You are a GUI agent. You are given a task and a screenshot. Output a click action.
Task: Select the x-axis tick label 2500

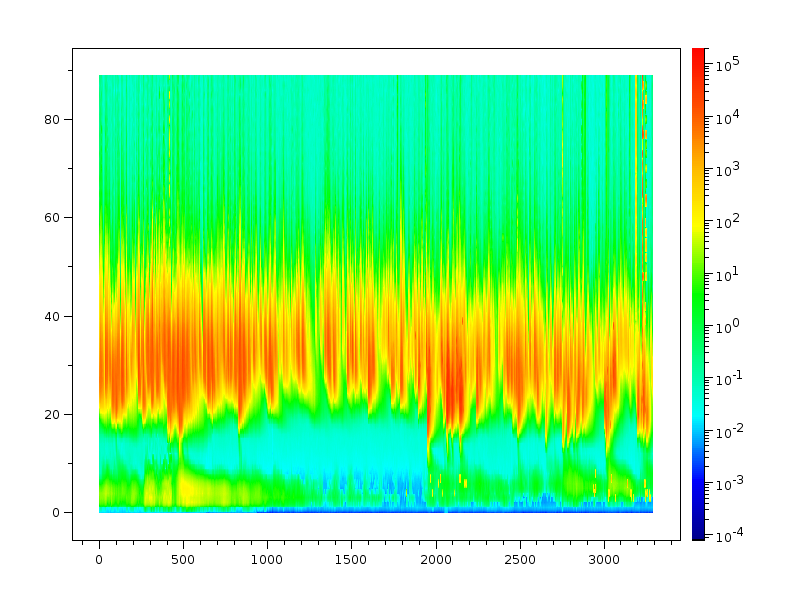519,561
